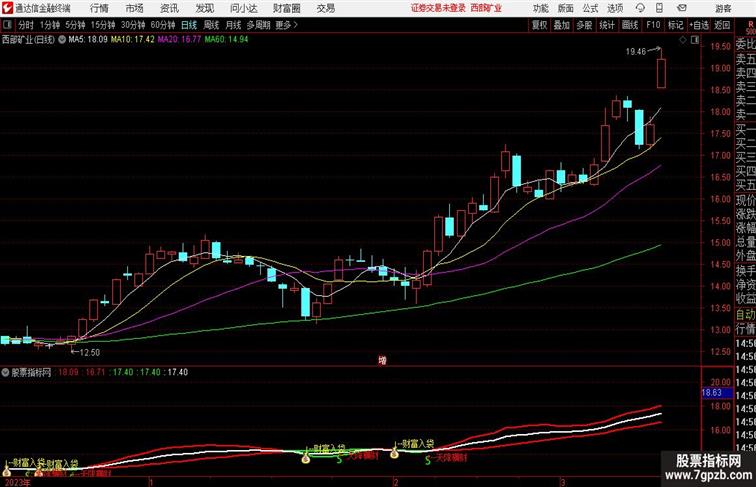Open the mobile phone icon
756x487 pixels.
coord(660,8)
